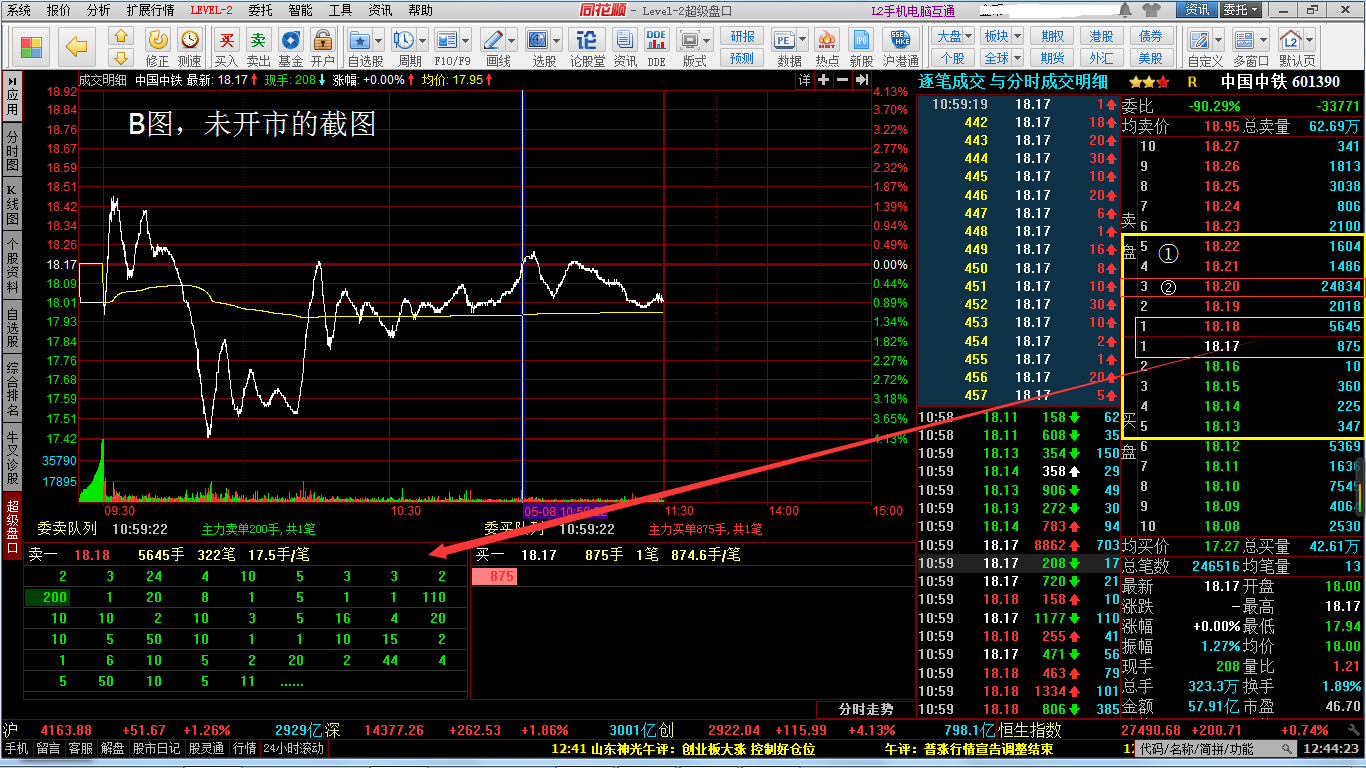Click the 自定义 customize page icon

point(1200,40)
